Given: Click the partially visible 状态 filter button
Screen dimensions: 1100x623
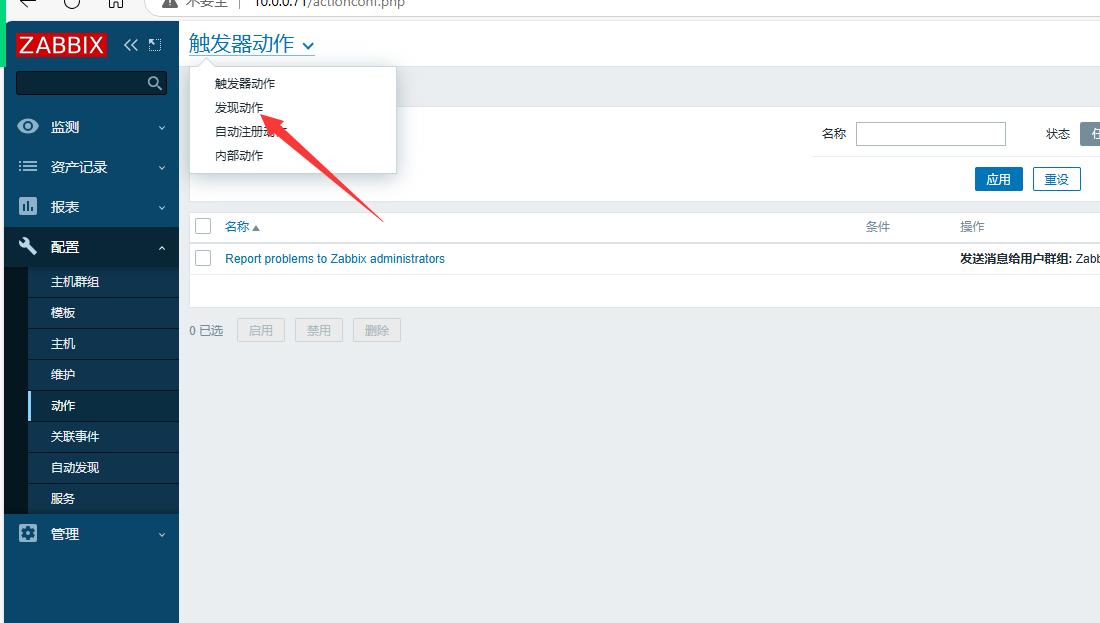Looking at the screenshot, I should (1090, 133).
